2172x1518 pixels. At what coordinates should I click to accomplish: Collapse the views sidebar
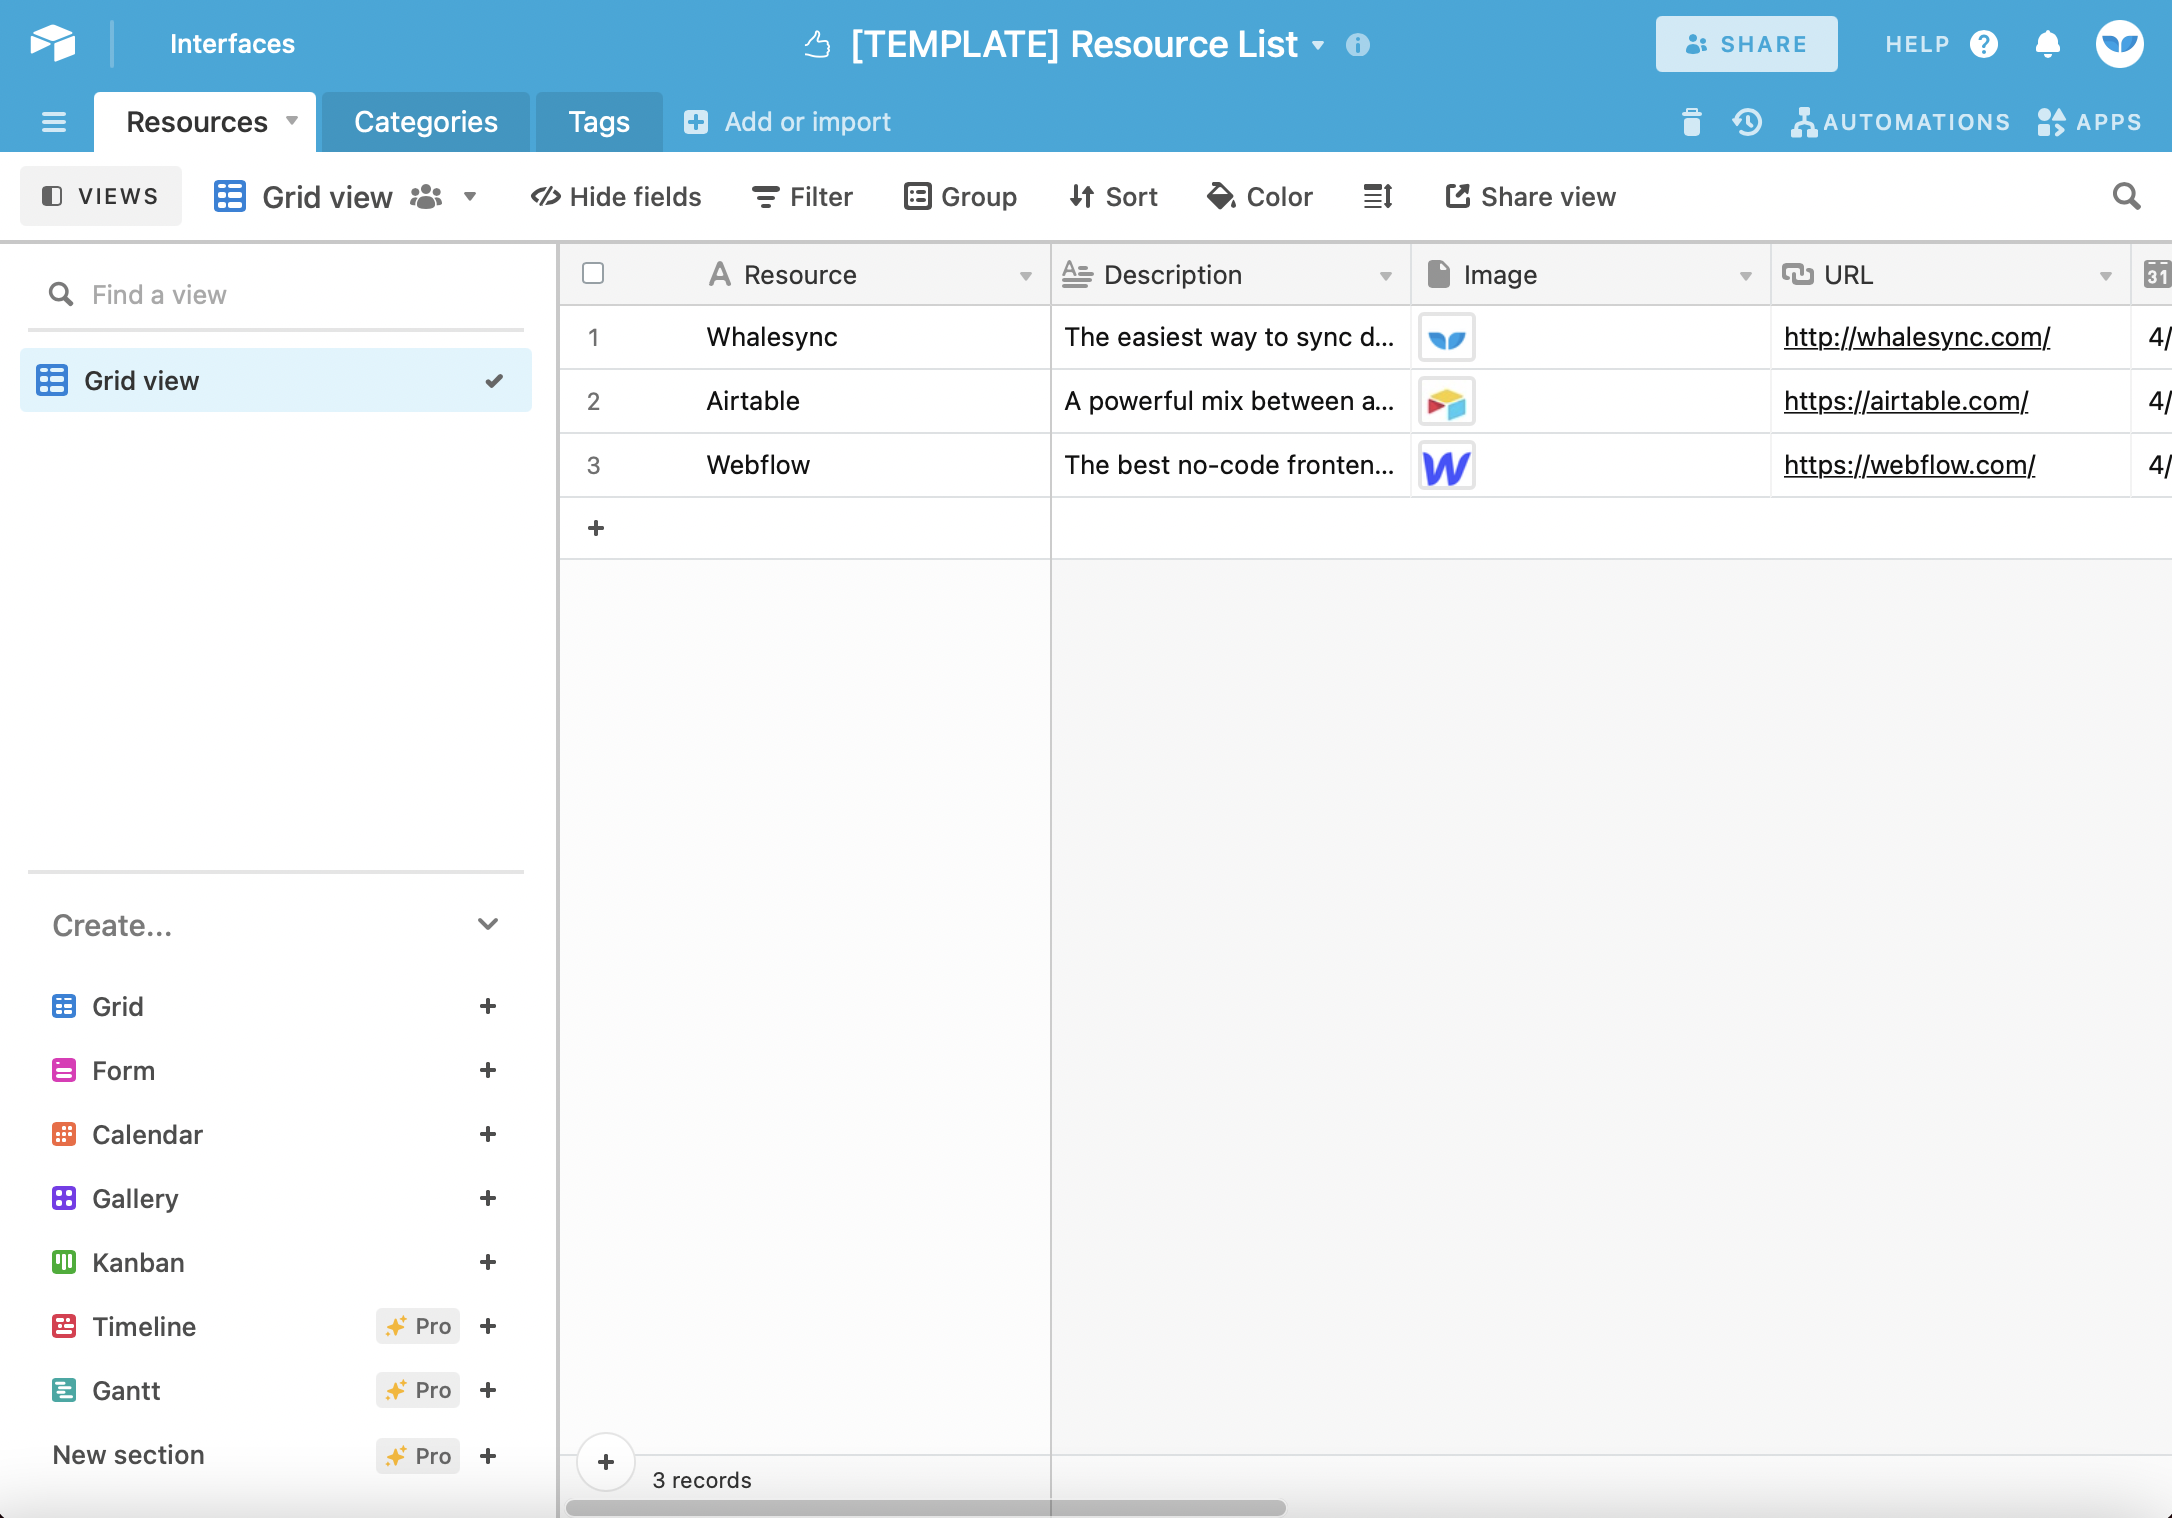[x=101, y=195]
